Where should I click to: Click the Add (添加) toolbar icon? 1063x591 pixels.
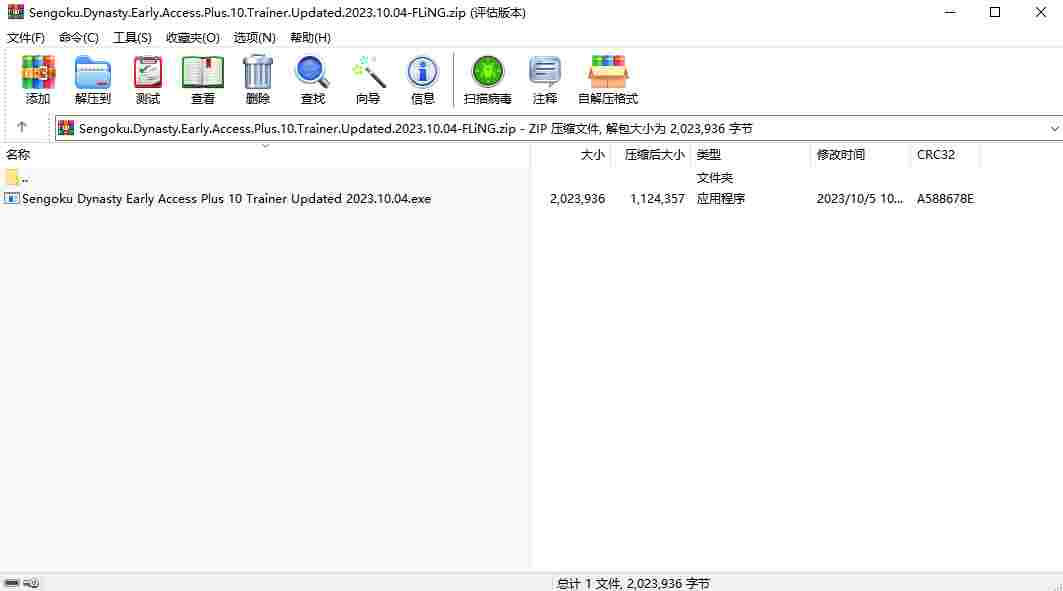pos(38,79)
